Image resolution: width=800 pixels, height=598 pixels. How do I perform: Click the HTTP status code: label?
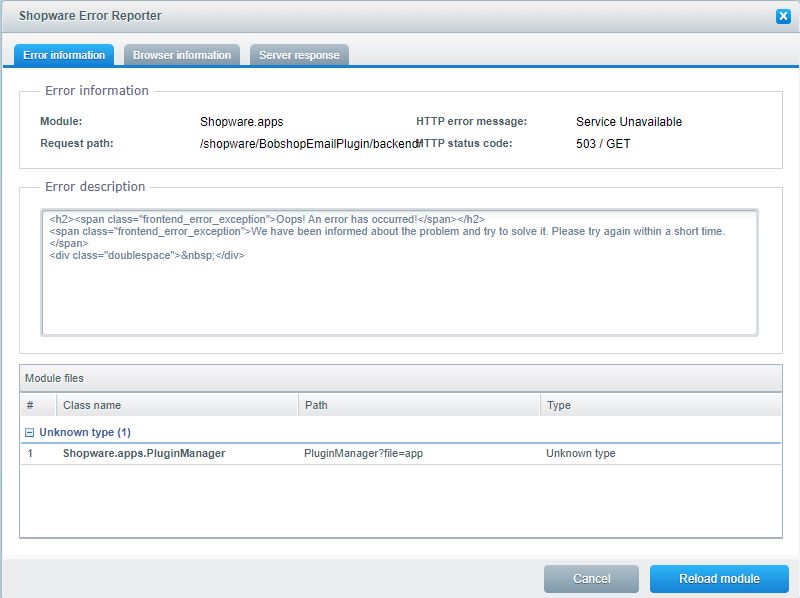465,143
